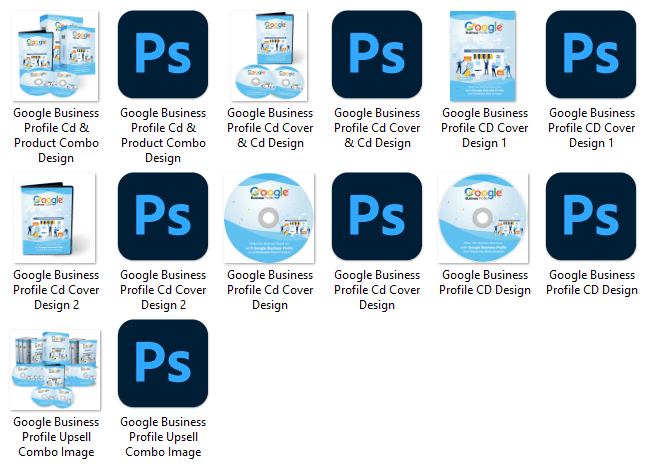This screenshot has width=648, height=474.
Task: Click filename 'Cd Cover & Cd Design' under Photoshop icon
Action: 377,128
